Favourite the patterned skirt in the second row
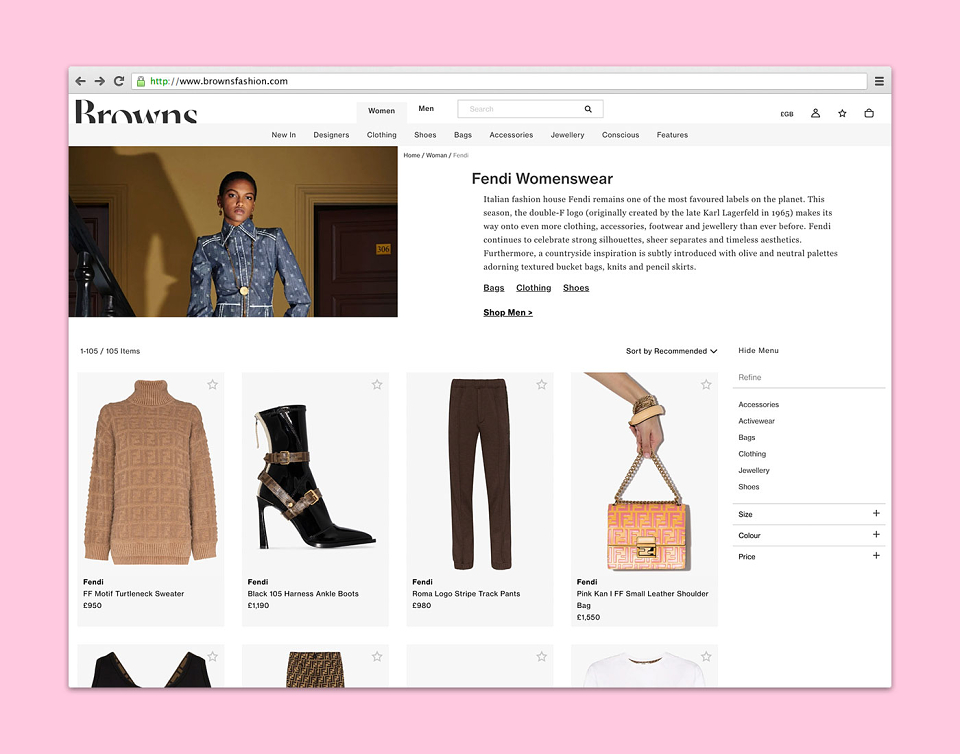Screen dimensions: 960x754 [377, 656]
